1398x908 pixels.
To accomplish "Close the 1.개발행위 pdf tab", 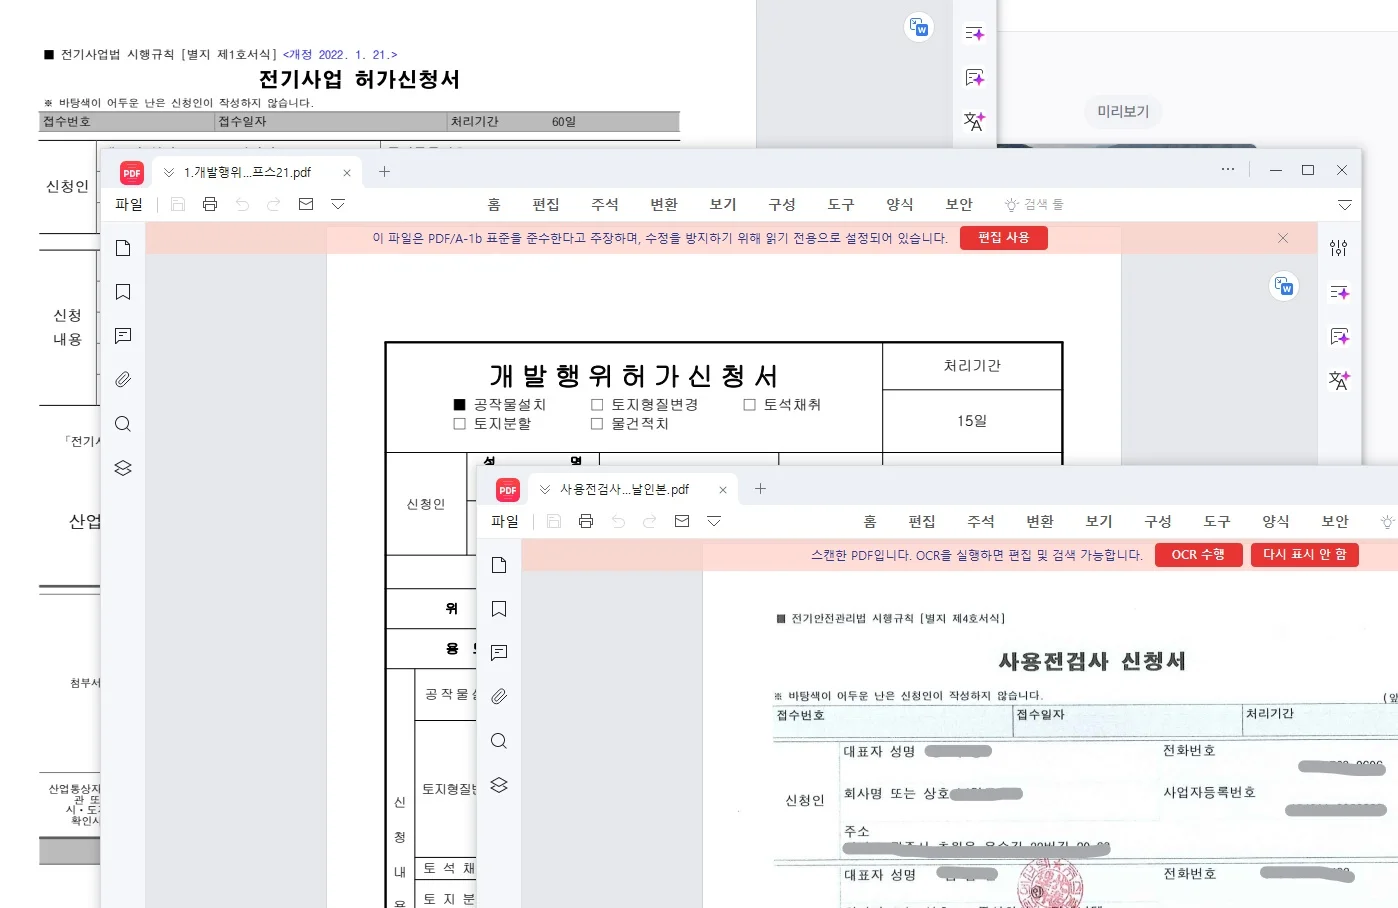I will tap(347, 173).
